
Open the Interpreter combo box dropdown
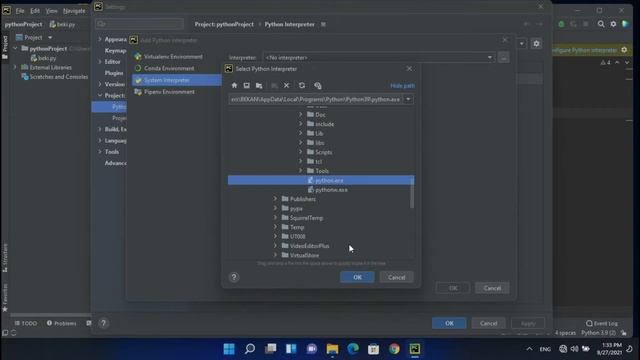coord(490,58)
